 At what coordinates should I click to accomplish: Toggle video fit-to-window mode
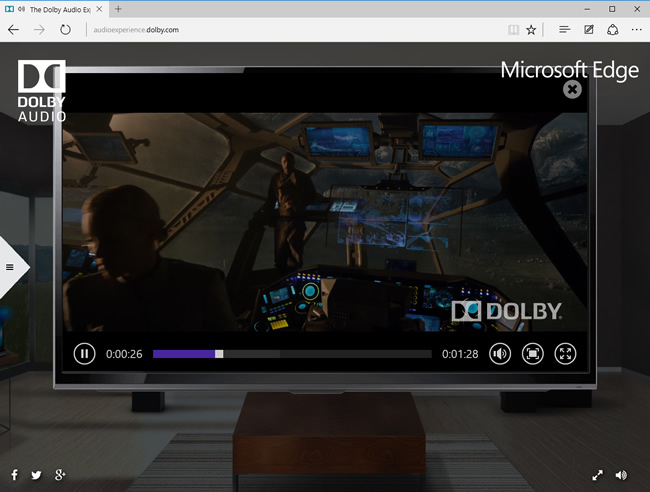pos(533,354)
